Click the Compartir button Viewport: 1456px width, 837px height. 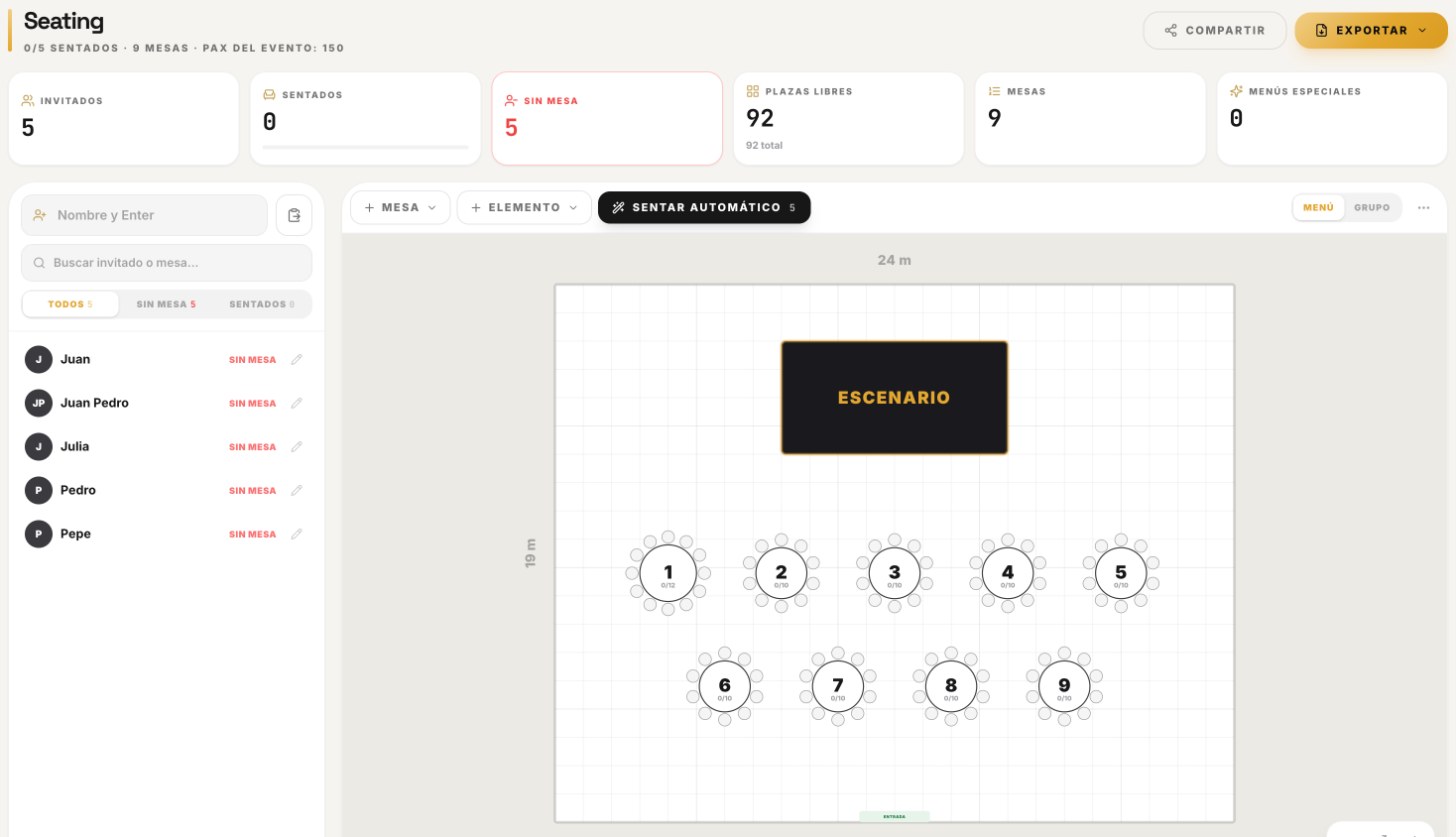(1215, 30)
